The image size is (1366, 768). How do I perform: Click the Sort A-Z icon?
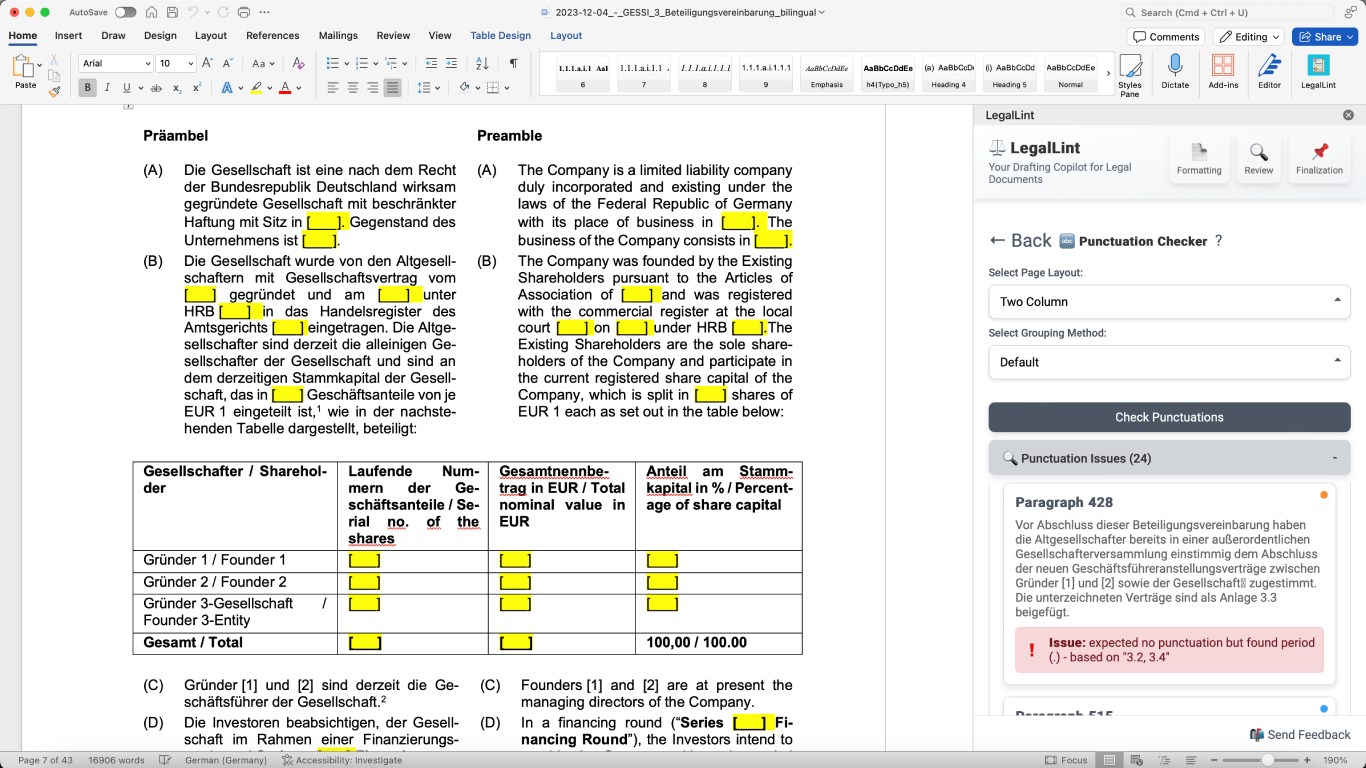tap(482, 63)
